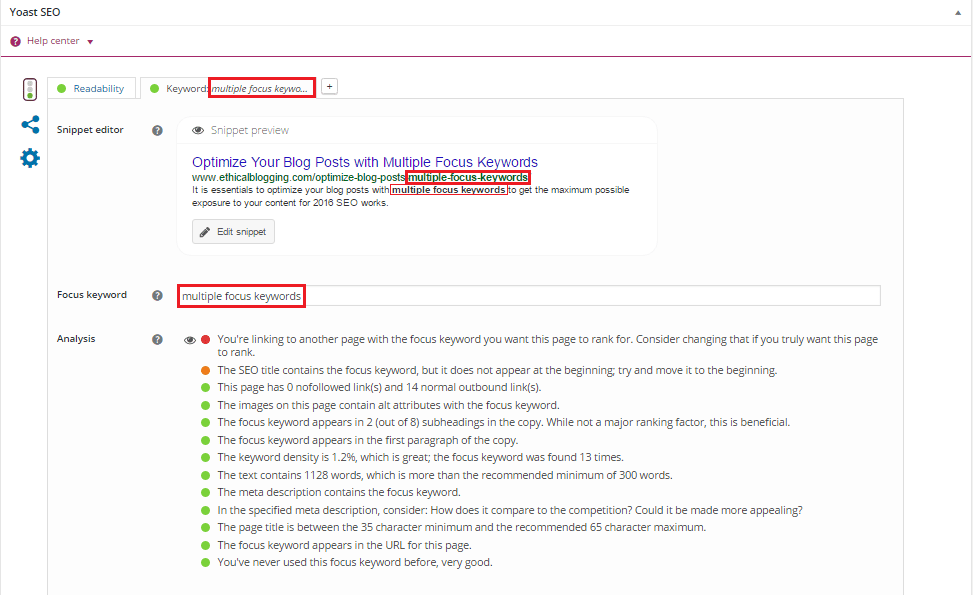Screen dimensions: 973x595
Task: Click inside the Focus keyword input field
Action: point(400,295)
